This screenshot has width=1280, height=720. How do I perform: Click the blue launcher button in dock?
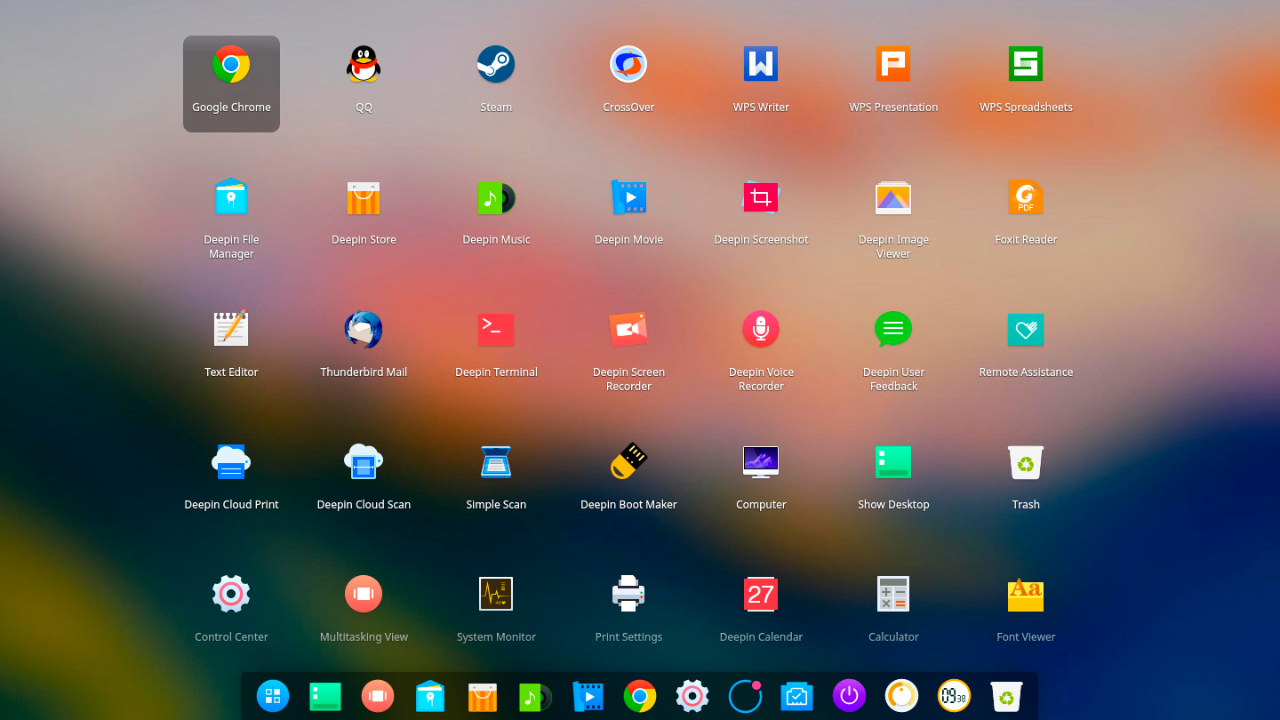(x=273, y=696)
